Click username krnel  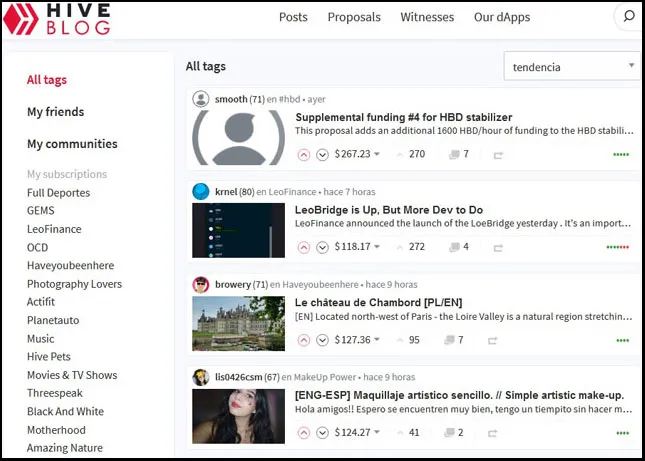coord(226,192)
